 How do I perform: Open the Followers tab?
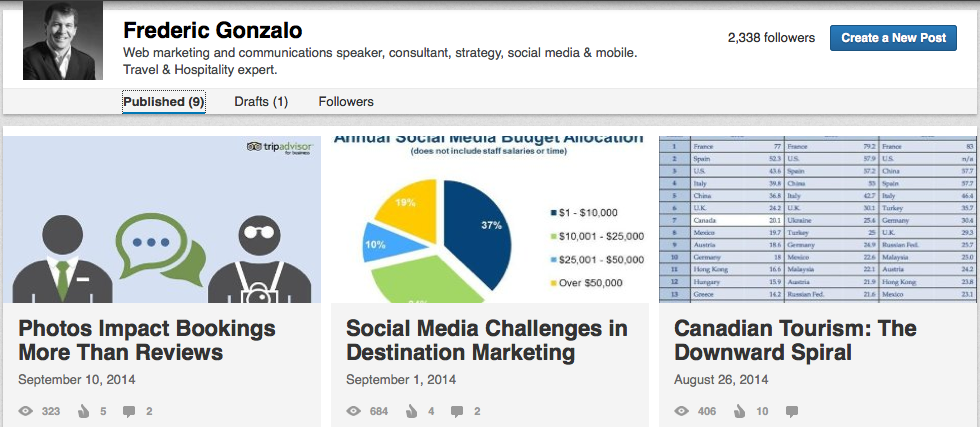pos(346,102)
